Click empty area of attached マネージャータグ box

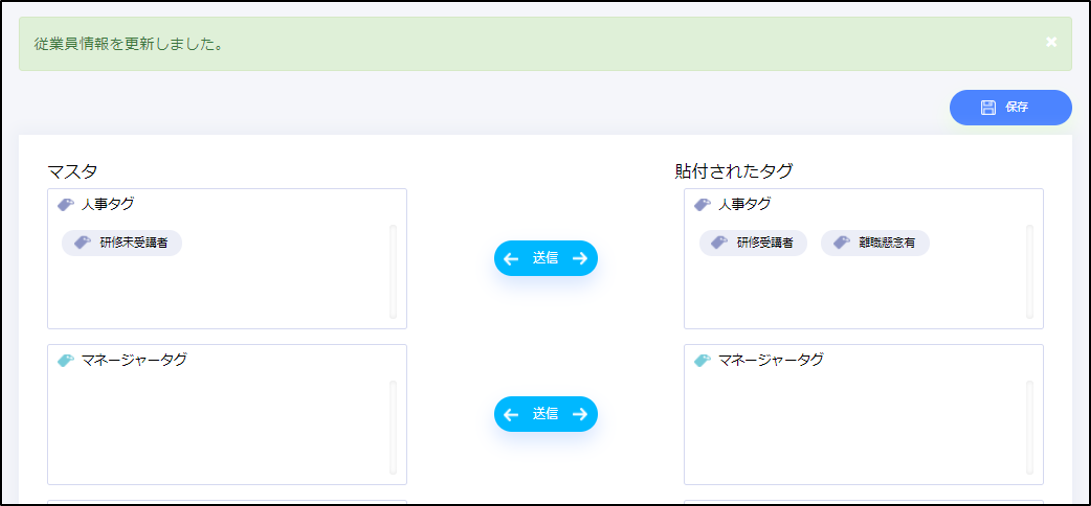point(850,430)
